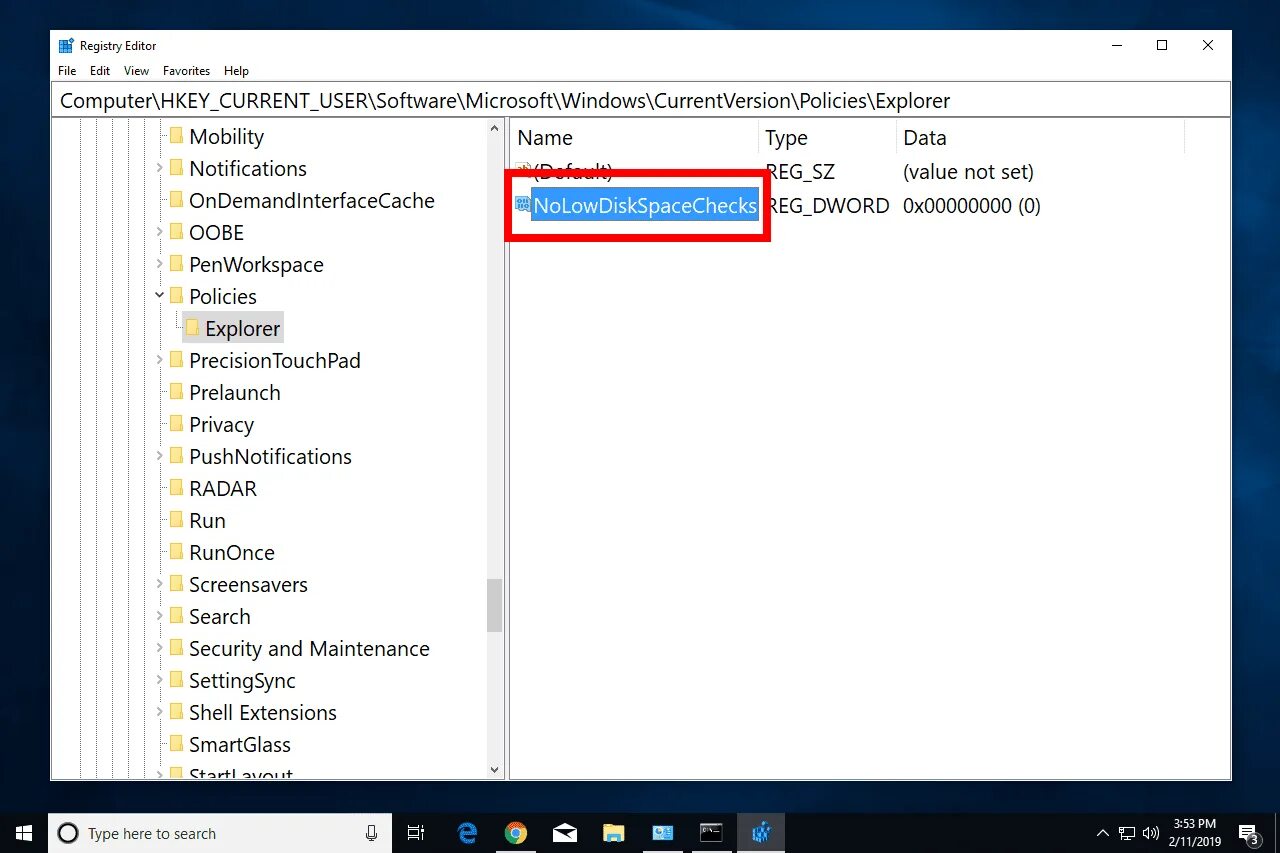This screenshot has width=1280, height=853.
Task: Sort values by the Type column header
Action: [x=827, y=138]
